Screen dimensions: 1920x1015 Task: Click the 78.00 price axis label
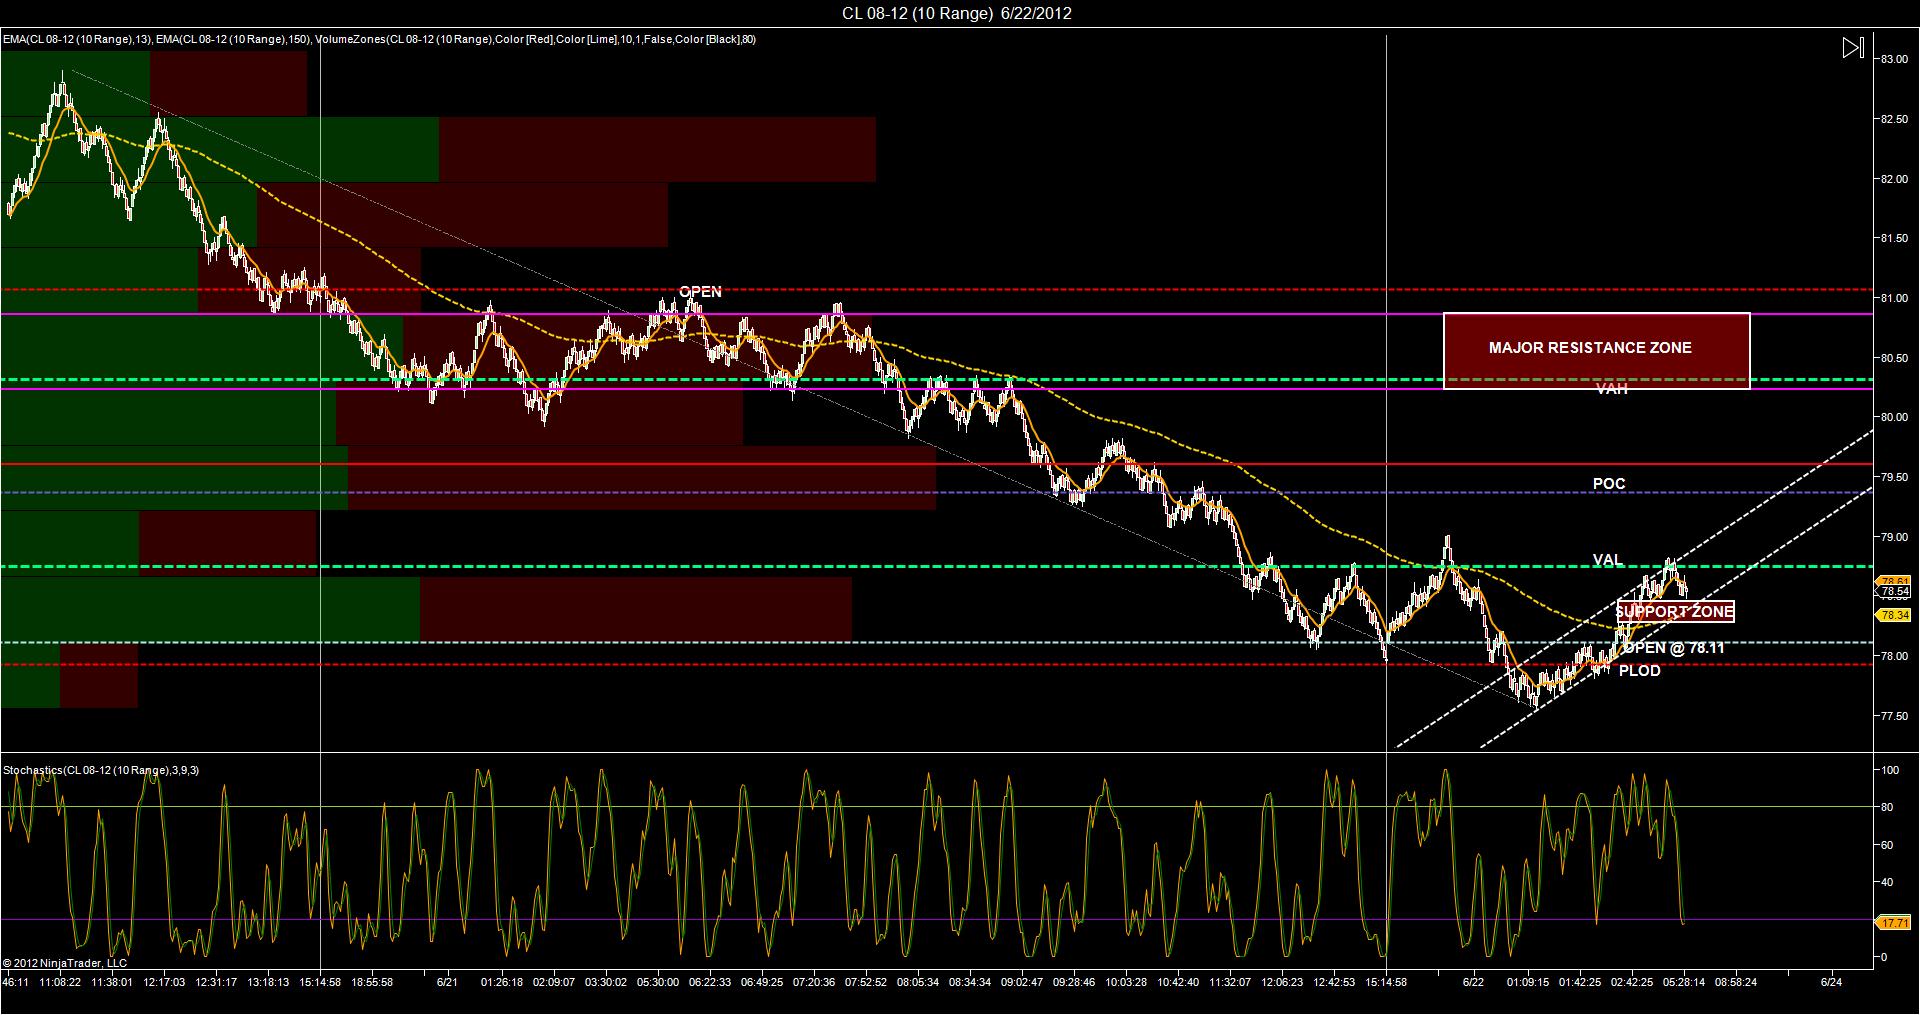(x=1894, y=657)
